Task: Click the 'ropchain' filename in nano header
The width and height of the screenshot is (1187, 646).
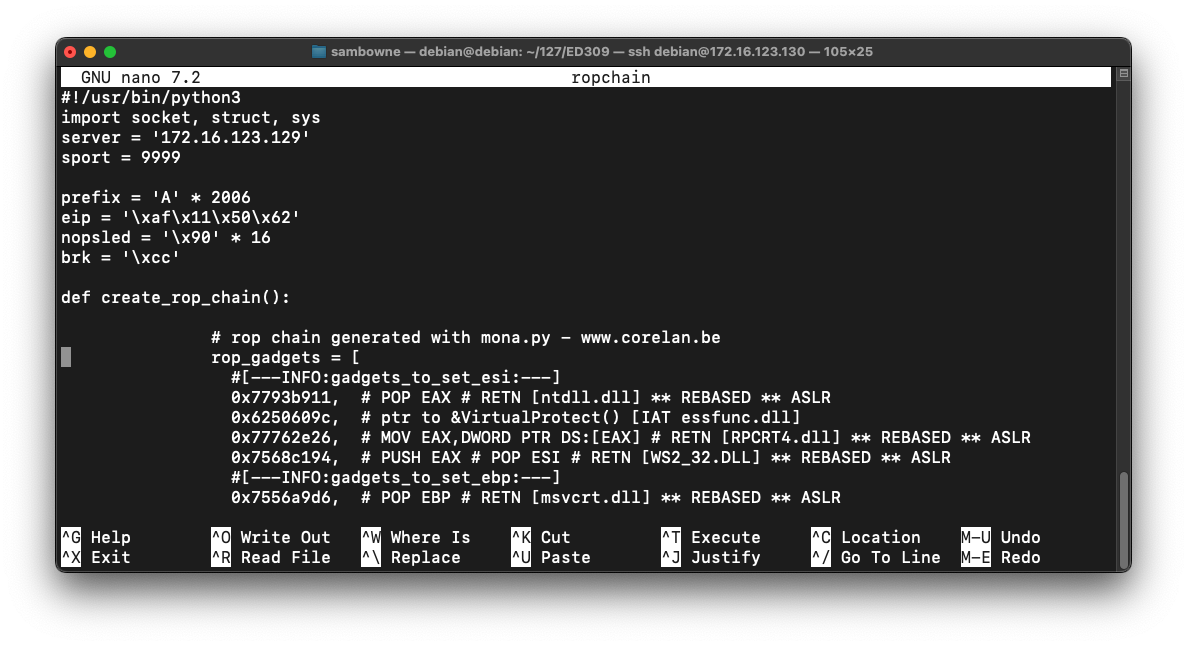Action: (x=611, y=77)
